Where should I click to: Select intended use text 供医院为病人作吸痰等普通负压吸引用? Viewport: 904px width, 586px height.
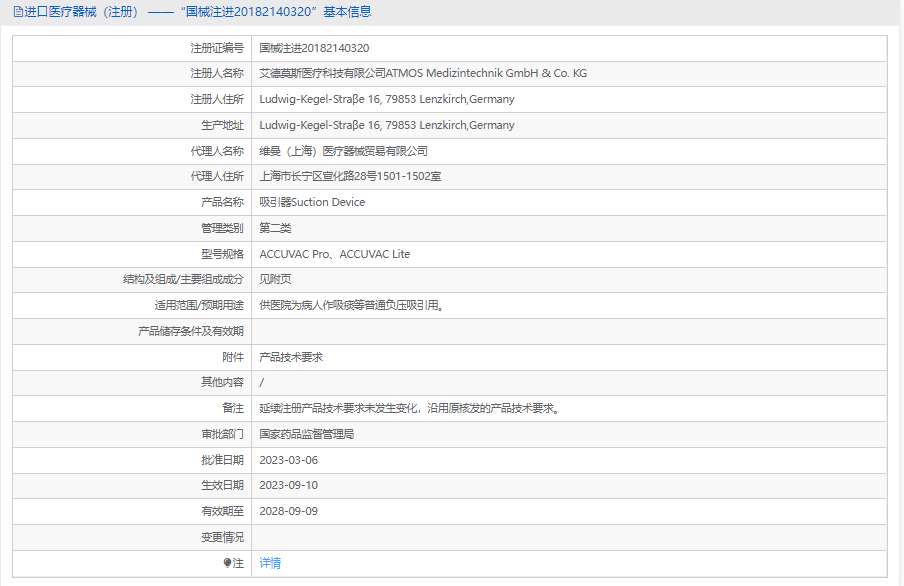tap(349, 305)
